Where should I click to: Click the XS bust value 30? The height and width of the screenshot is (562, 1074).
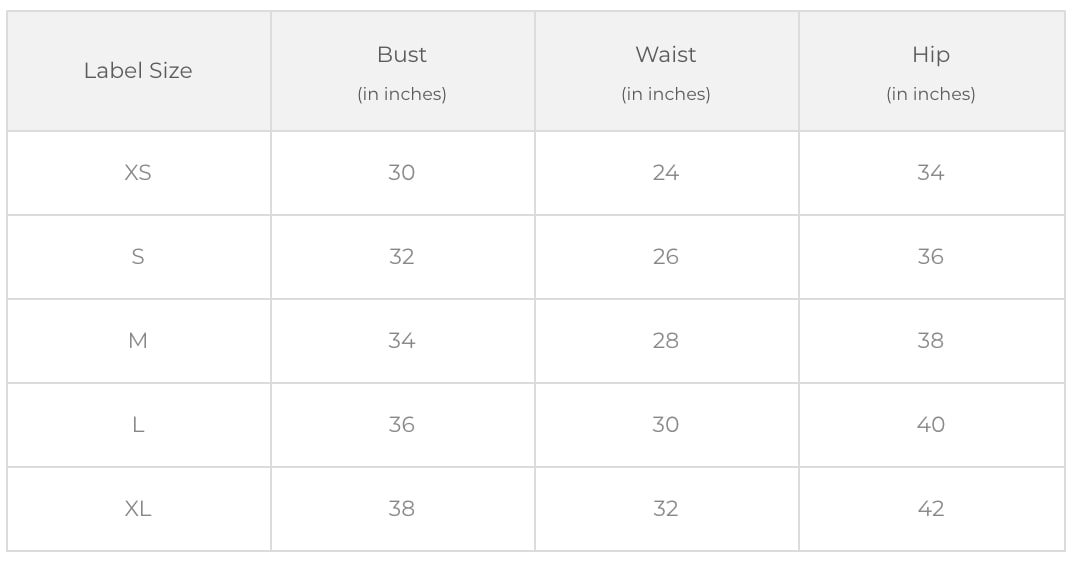pyautogui.click(x=402, y=173)
